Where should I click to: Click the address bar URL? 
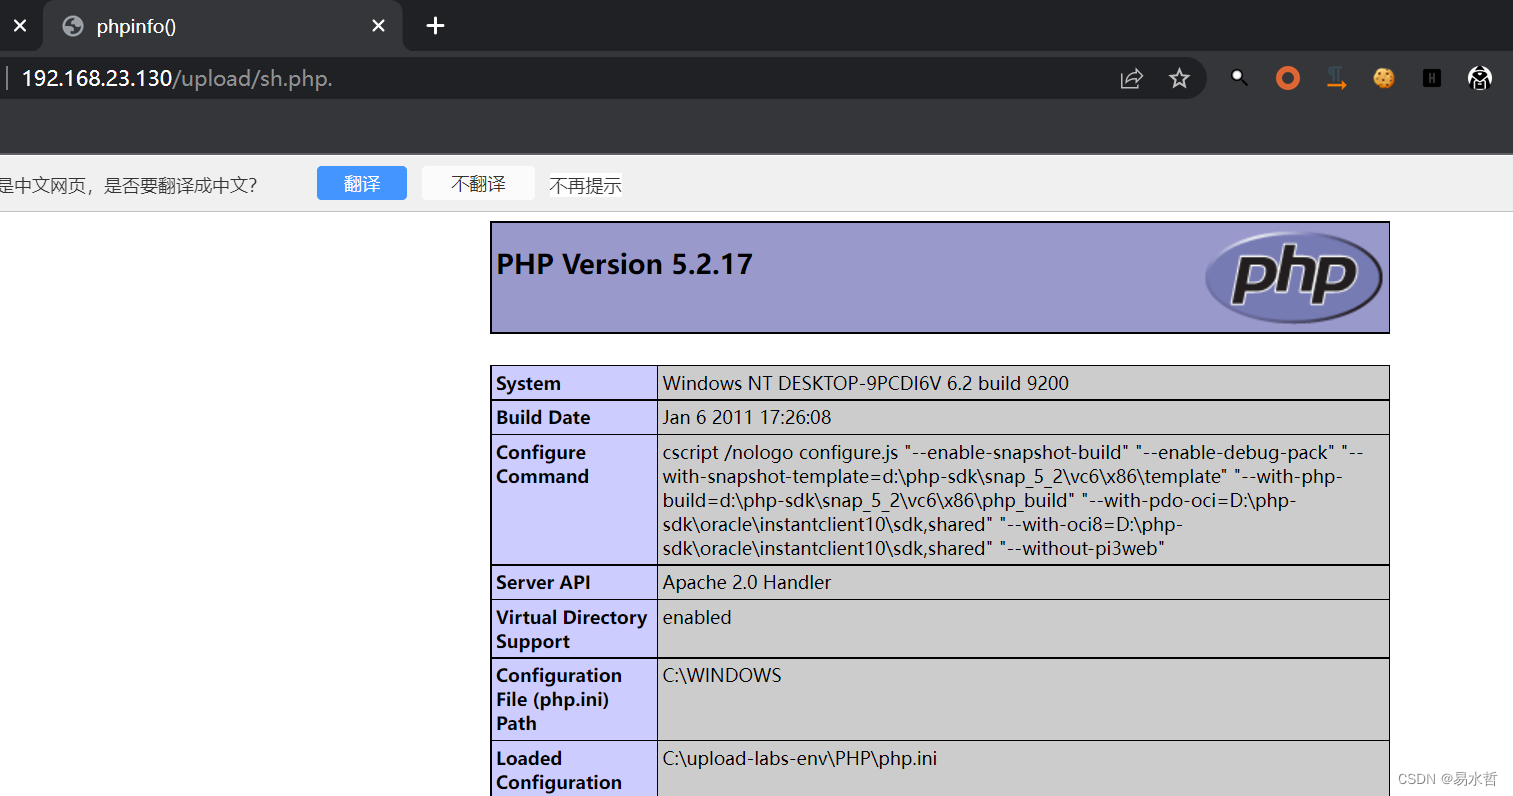(177, 78)
